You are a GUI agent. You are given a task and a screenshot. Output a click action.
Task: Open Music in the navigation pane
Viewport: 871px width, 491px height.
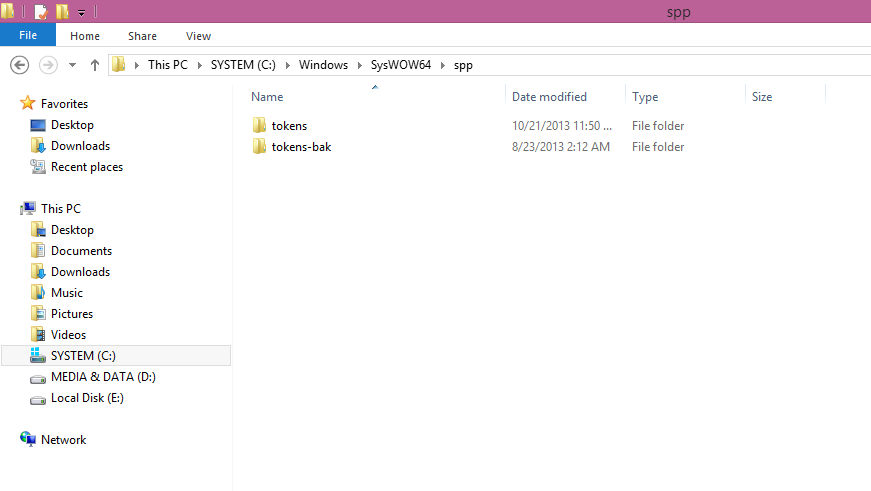(x=67, y=293)
